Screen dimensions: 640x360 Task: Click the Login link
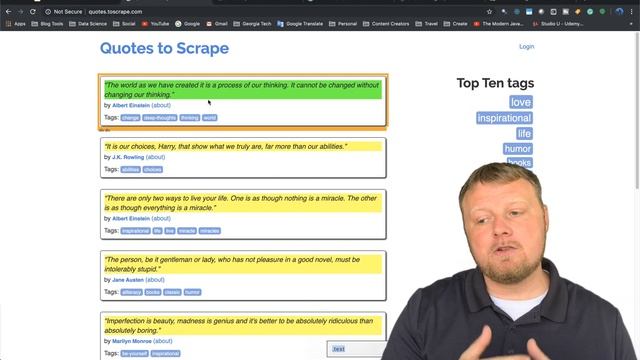point(527,47)
